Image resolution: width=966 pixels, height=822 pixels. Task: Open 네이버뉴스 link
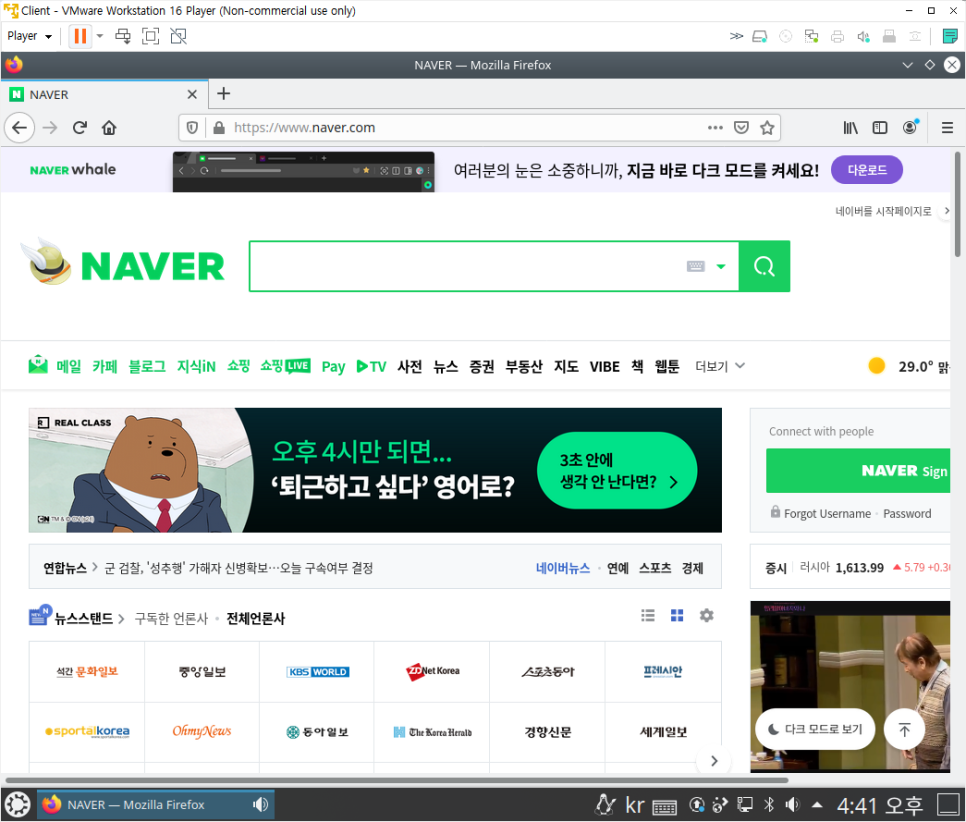point(562,568)
